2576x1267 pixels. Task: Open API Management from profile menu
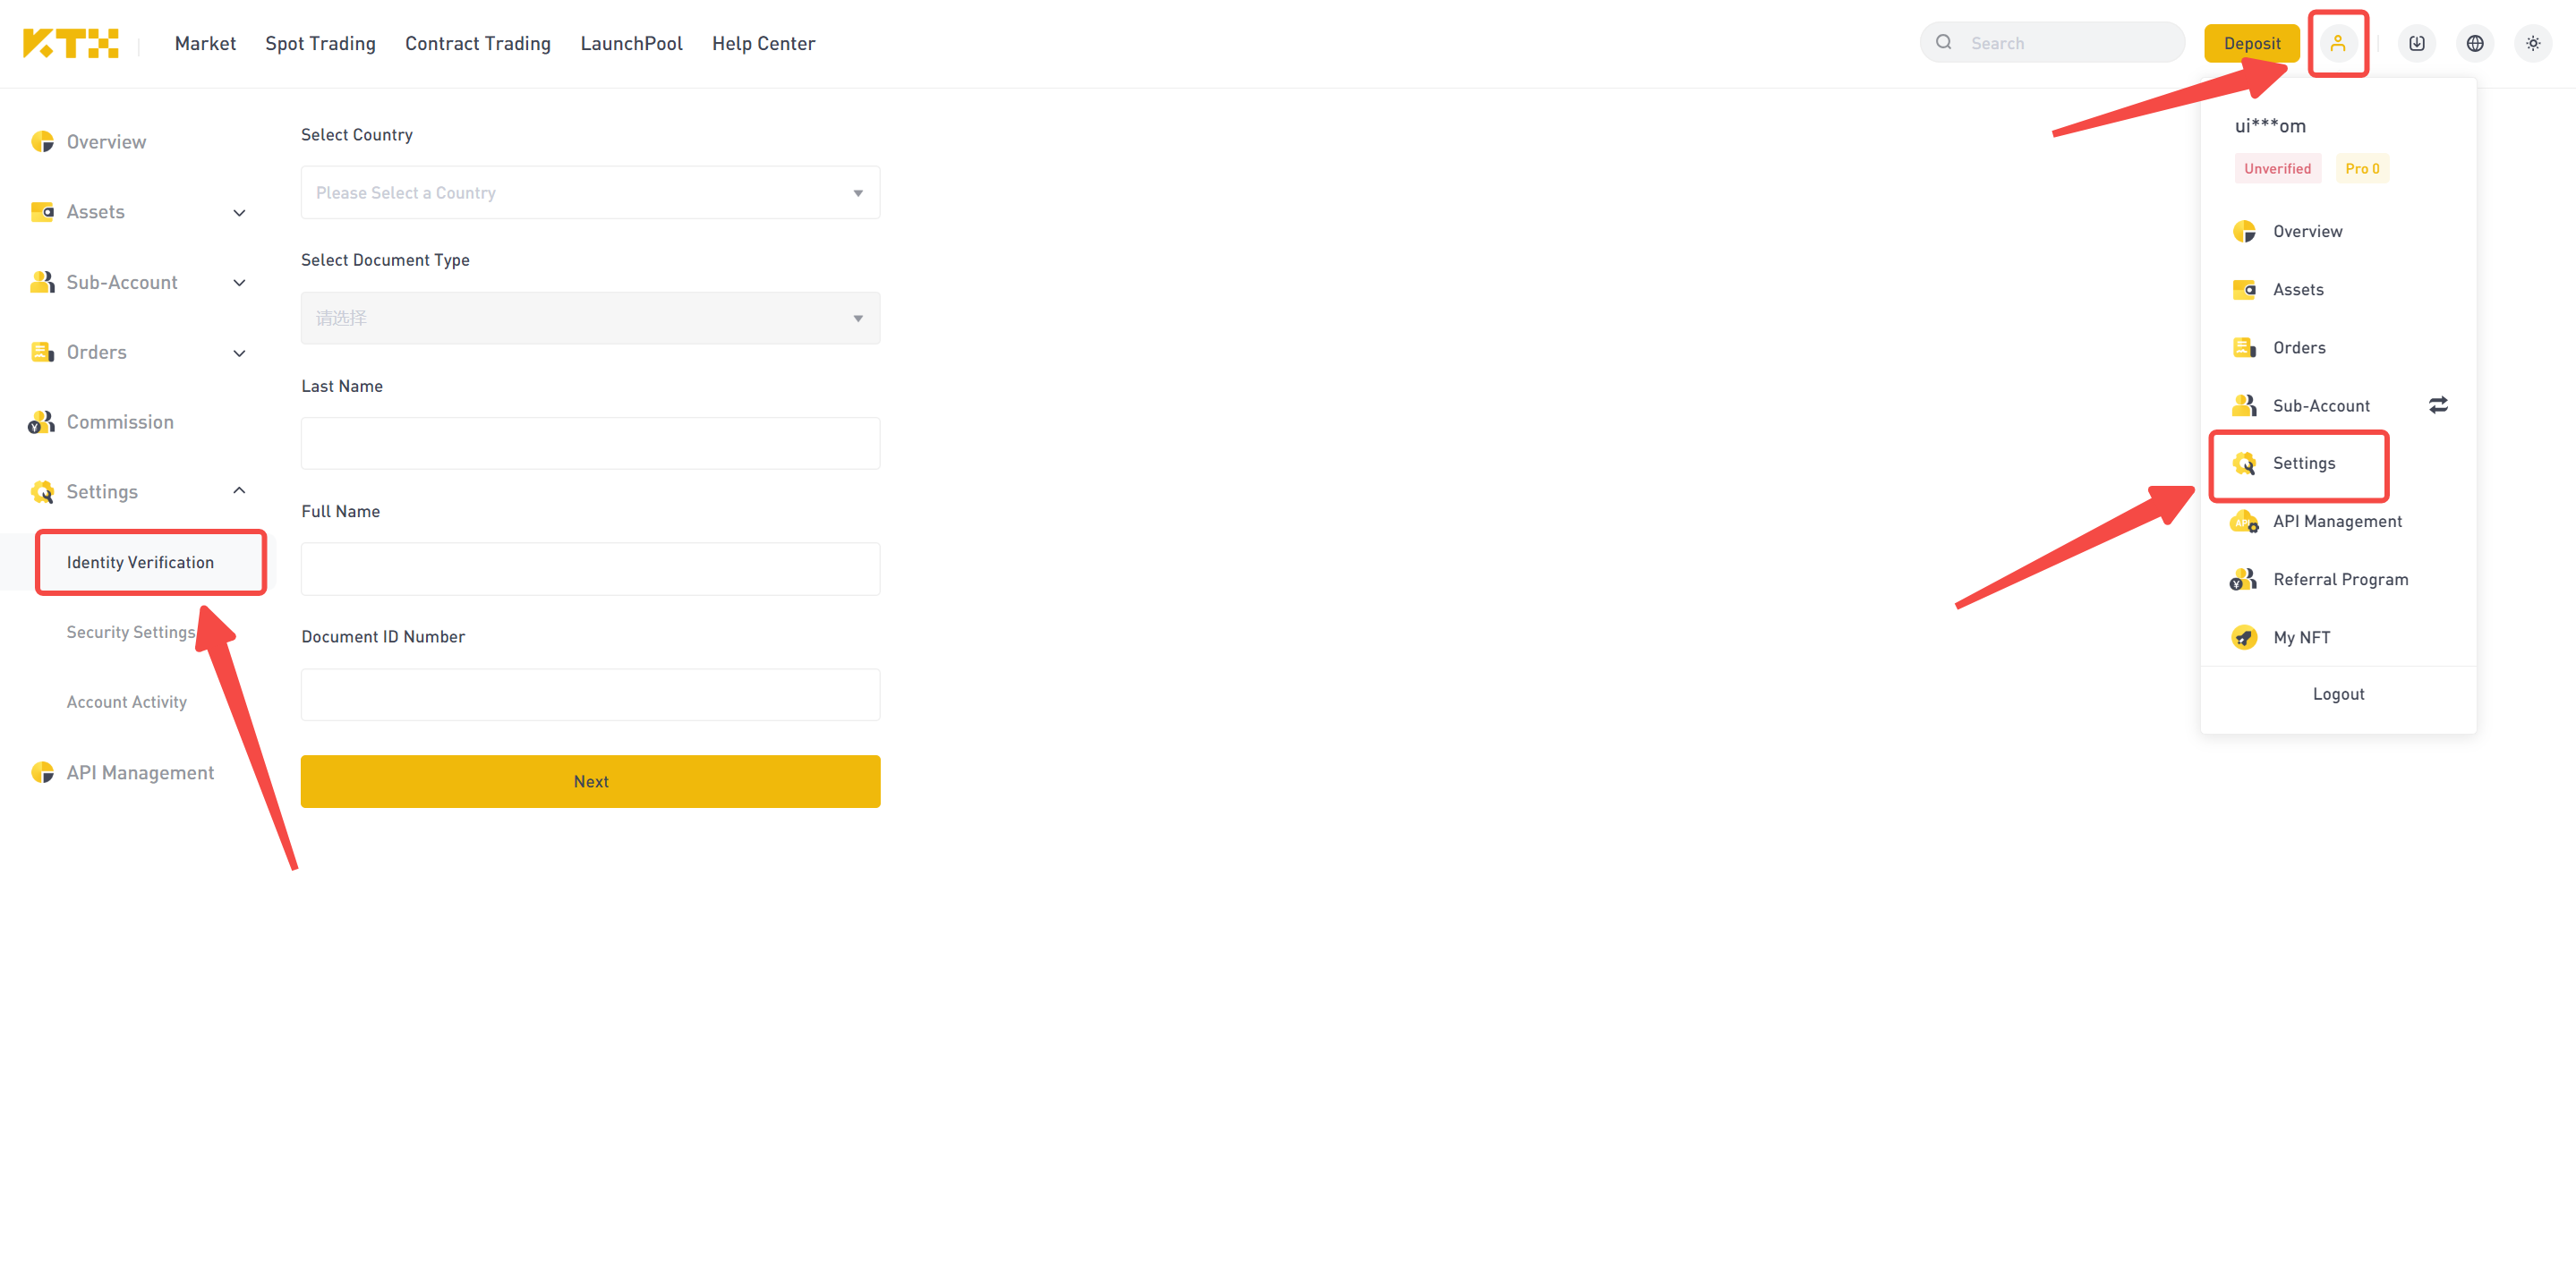2337,521
